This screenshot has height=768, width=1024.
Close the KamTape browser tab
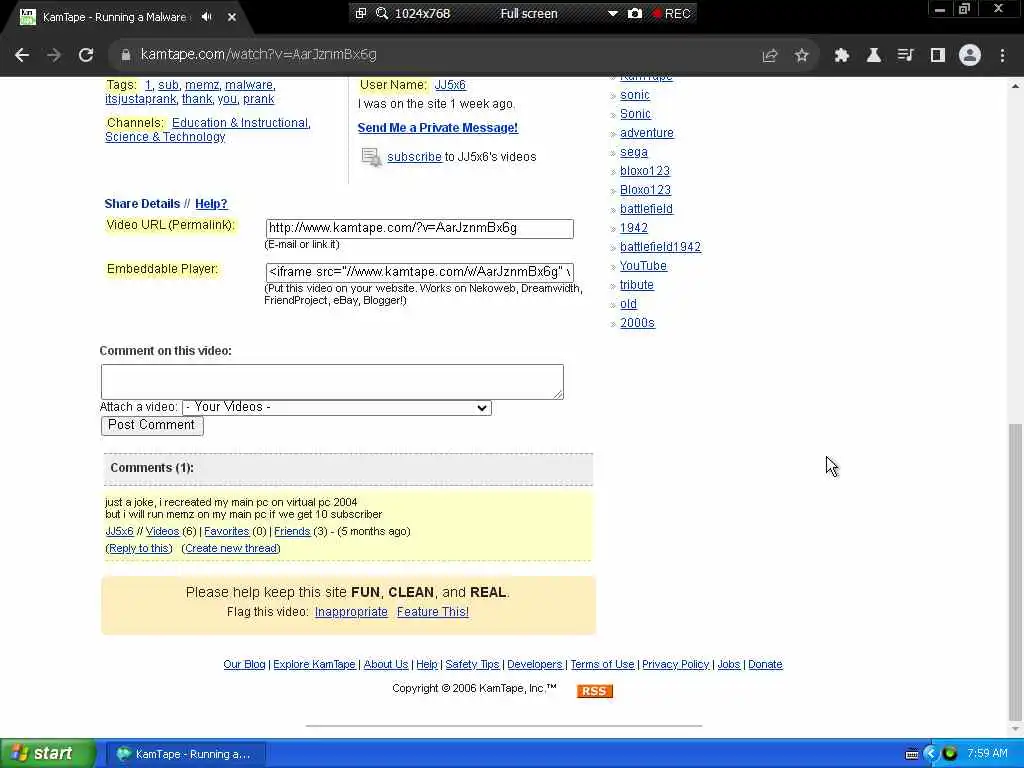[232, 17]
